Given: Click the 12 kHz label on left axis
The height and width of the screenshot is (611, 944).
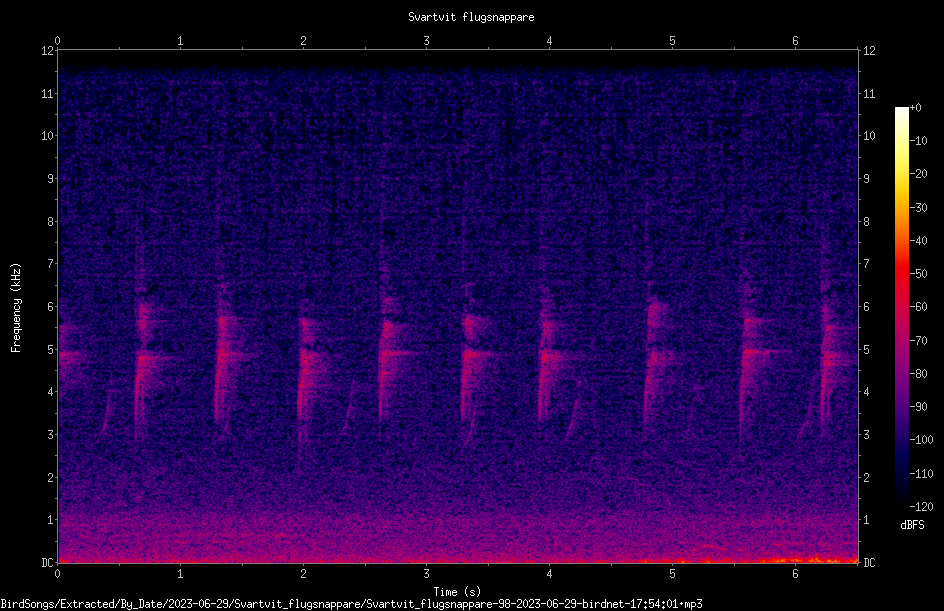Looking at the screenshot, I should click(x=48, y=51).
